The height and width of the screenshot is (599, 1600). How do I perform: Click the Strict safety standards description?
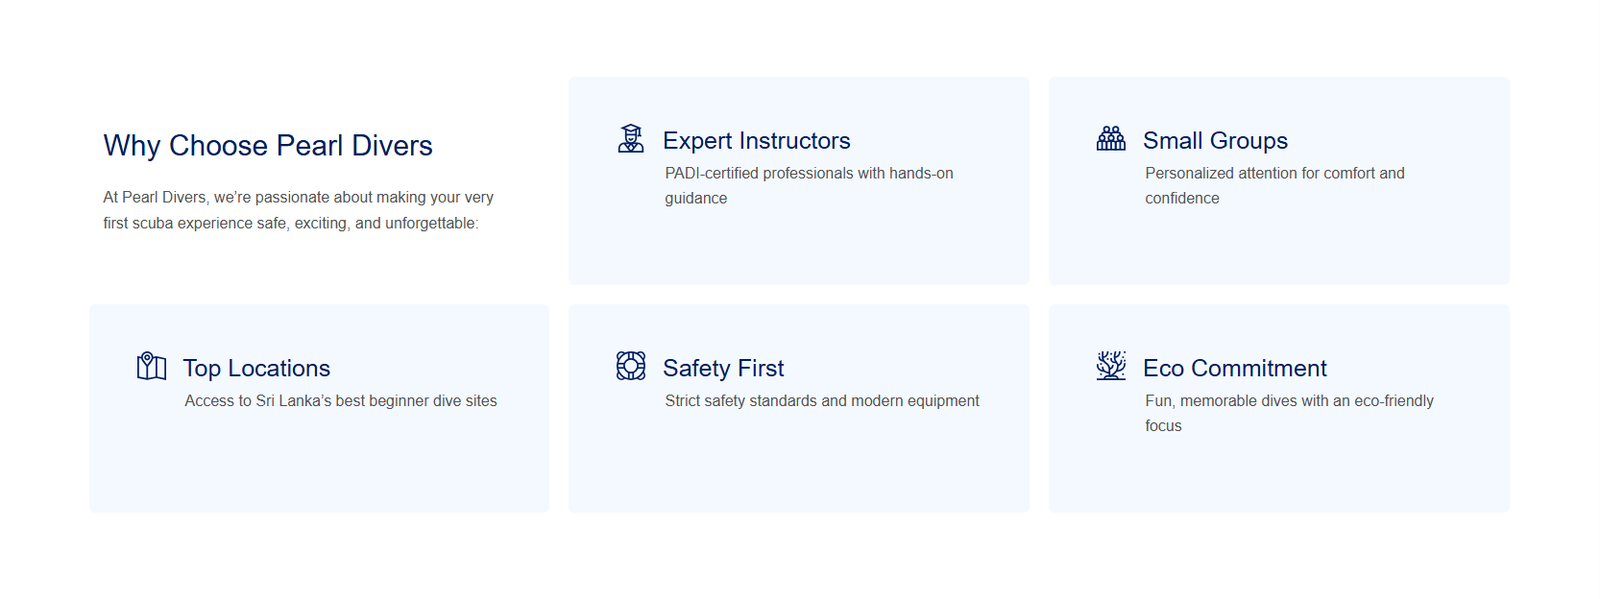pyautogui.click(x=821, y=401)
